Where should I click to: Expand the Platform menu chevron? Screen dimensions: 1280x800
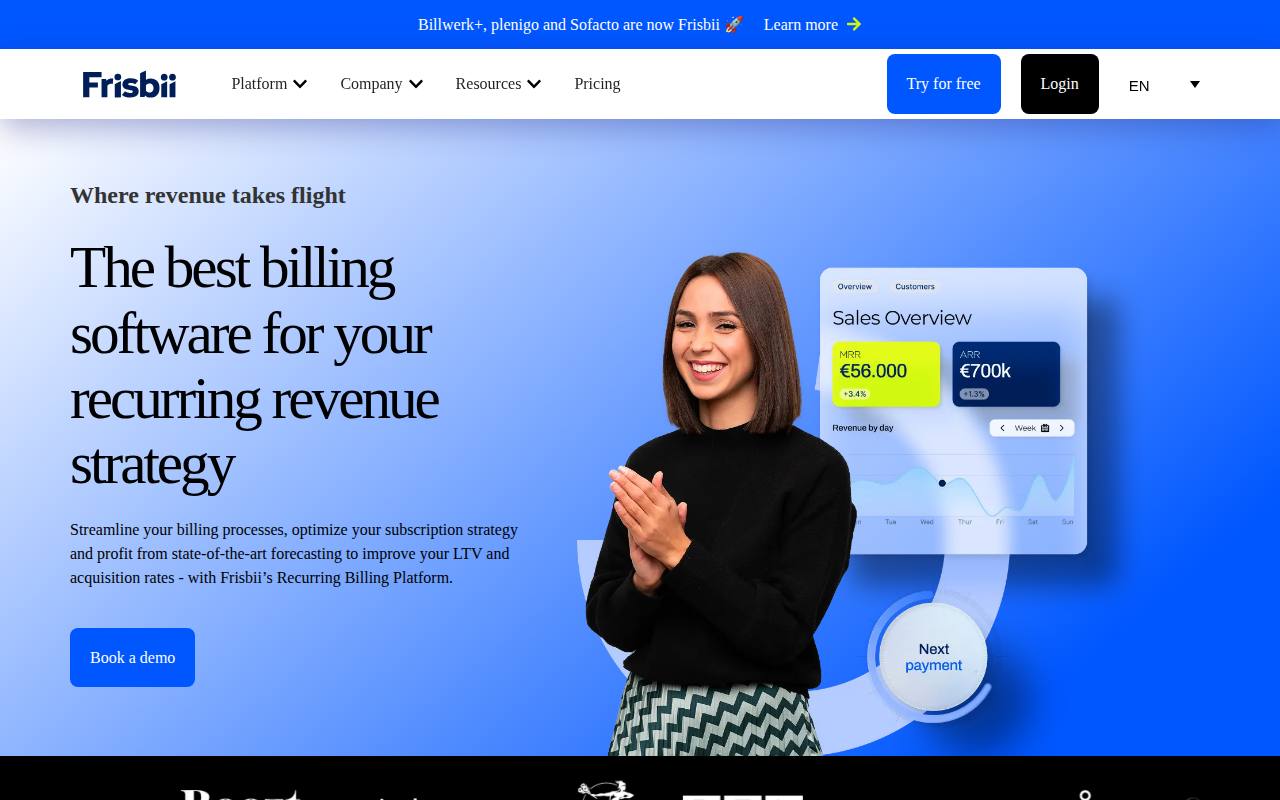[300, 84]
